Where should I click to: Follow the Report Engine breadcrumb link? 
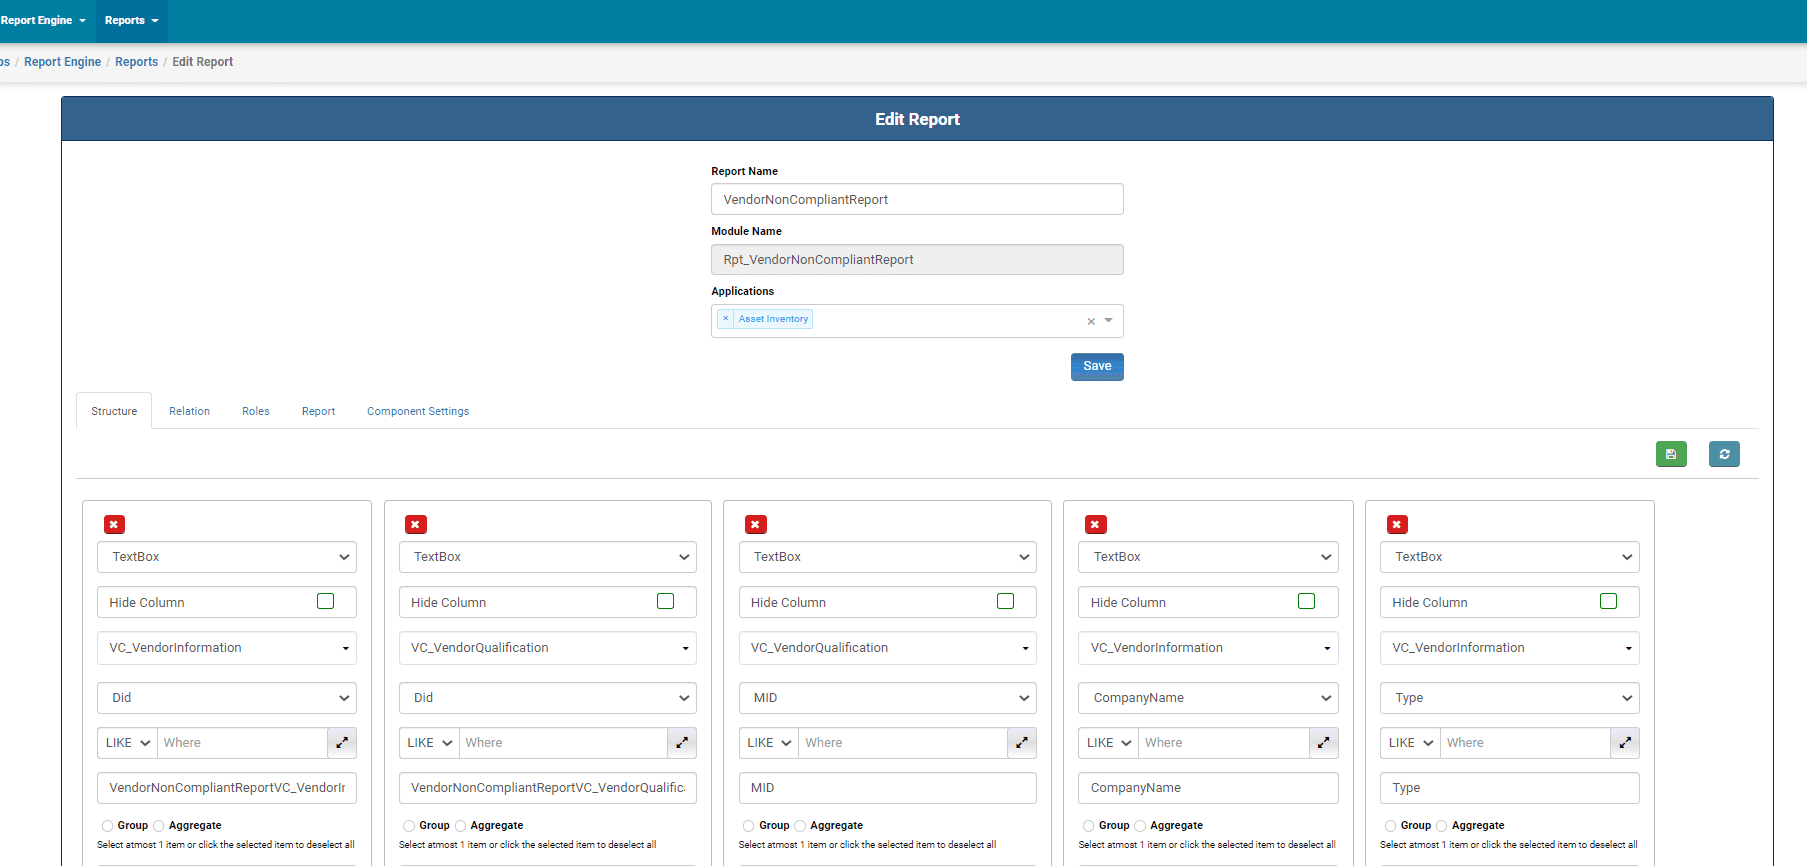click(63, 62)
